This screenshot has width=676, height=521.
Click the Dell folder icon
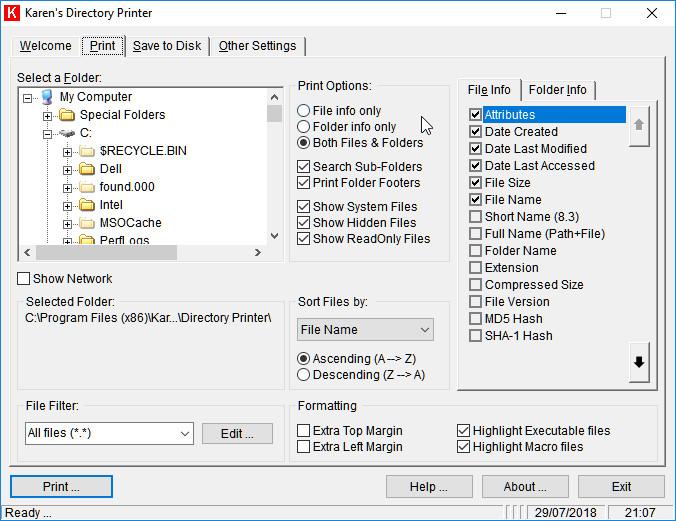(x=87, y=169)
